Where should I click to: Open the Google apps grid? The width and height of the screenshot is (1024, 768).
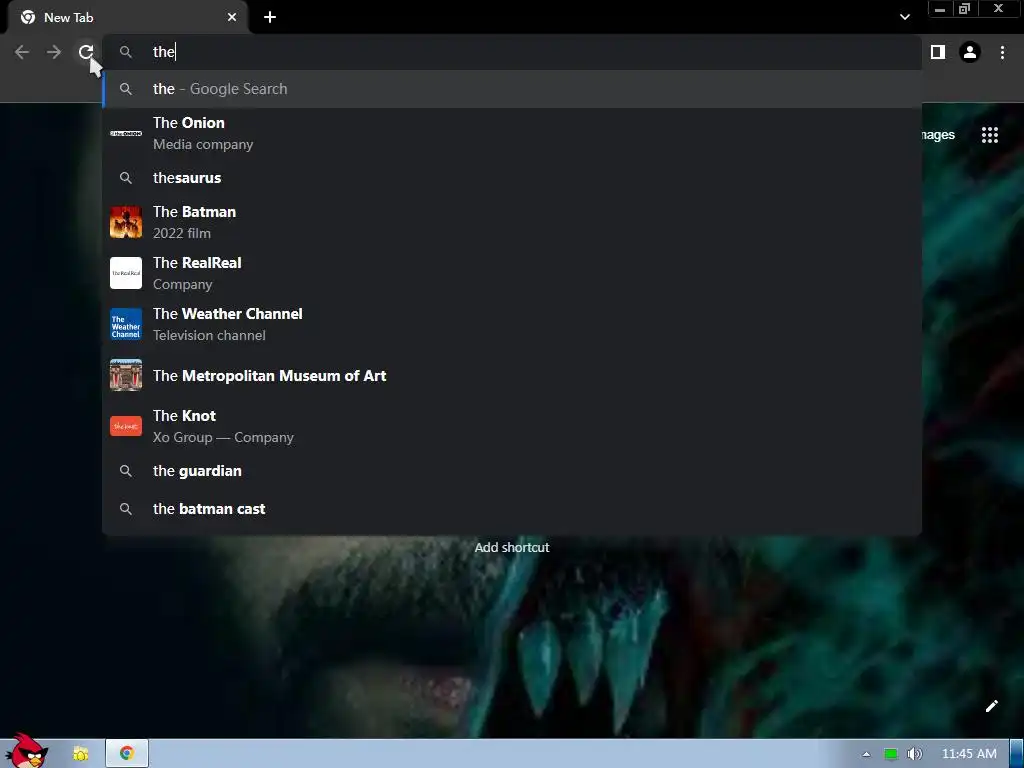(x=989, y=135)
